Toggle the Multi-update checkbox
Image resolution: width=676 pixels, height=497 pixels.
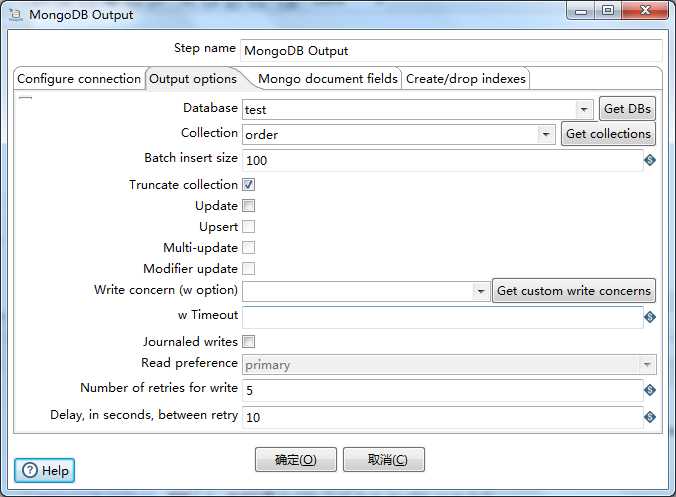tap(249, 248)
